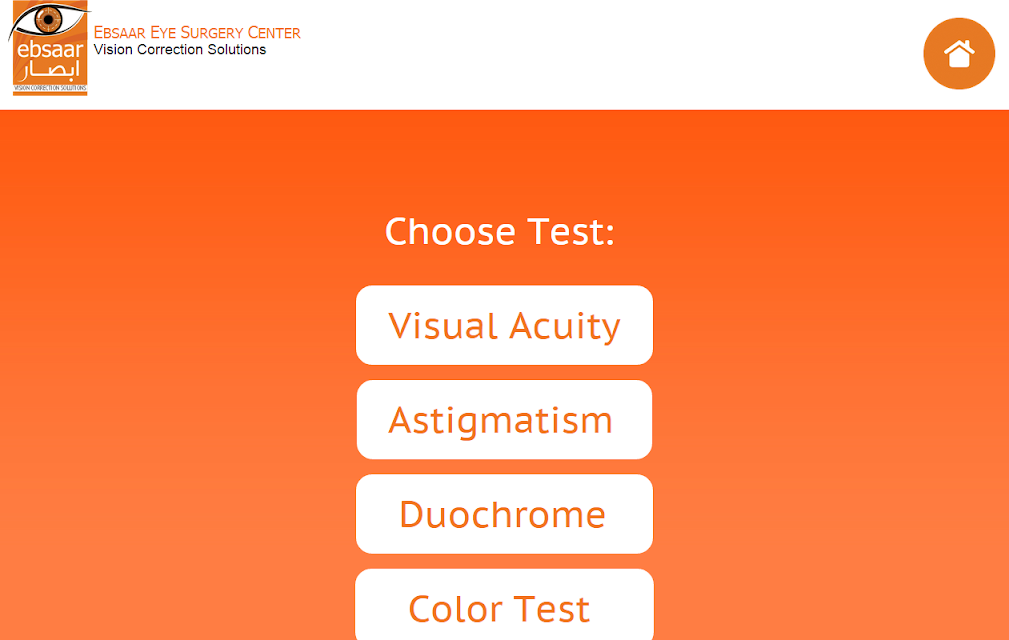Click the white 'ebsaar' word in logo
This screenshot has width=1009, height=640.
pyautogui.click(x=50, y=50)
